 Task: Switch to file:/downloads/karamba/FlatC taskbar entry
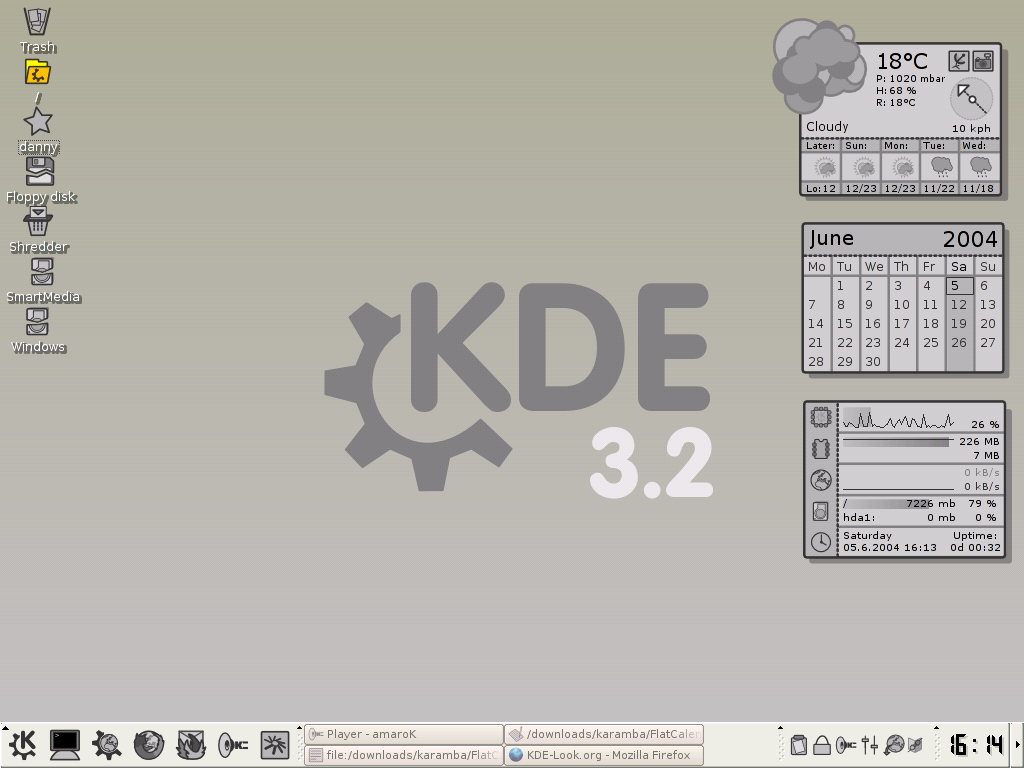[x=404, y=755]
